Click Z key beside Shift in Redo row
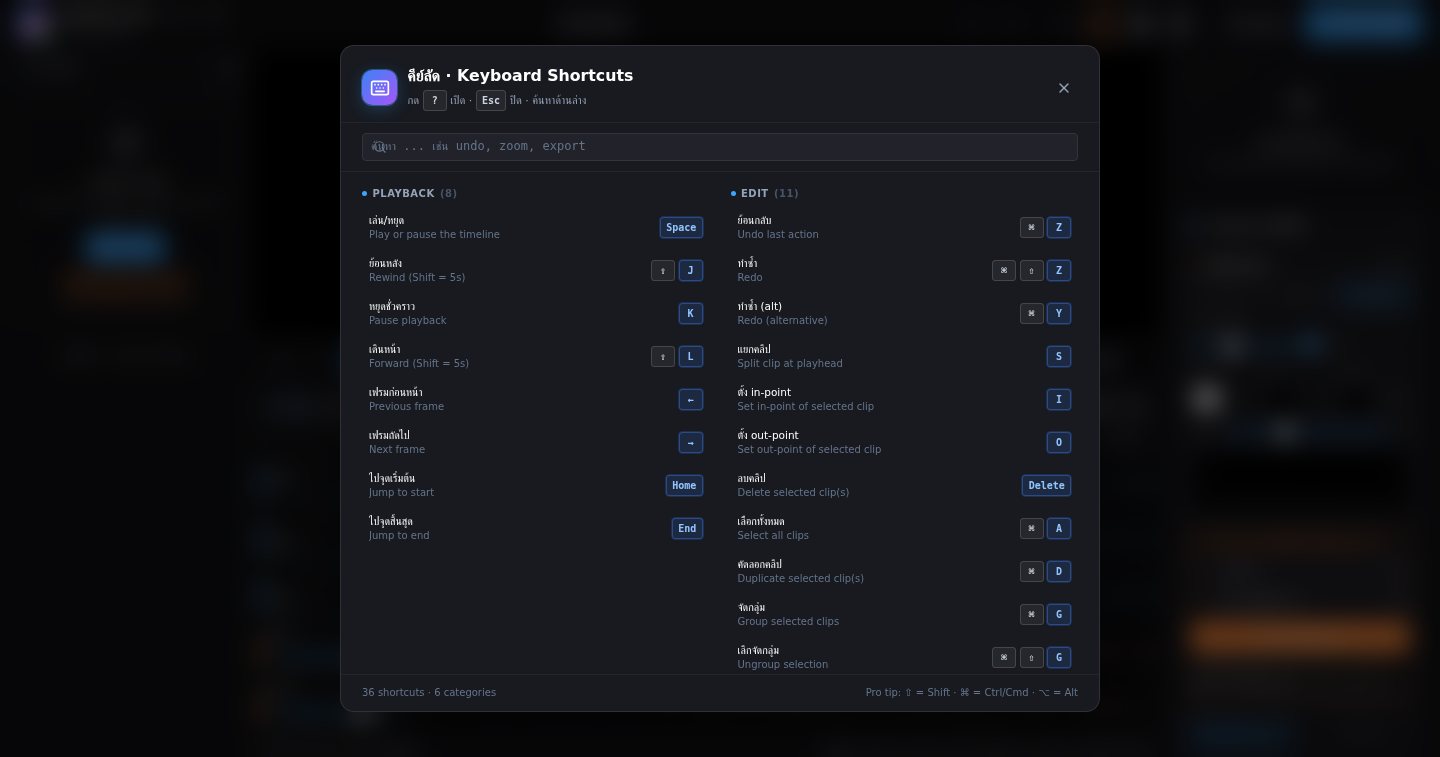 point(1059,271)
